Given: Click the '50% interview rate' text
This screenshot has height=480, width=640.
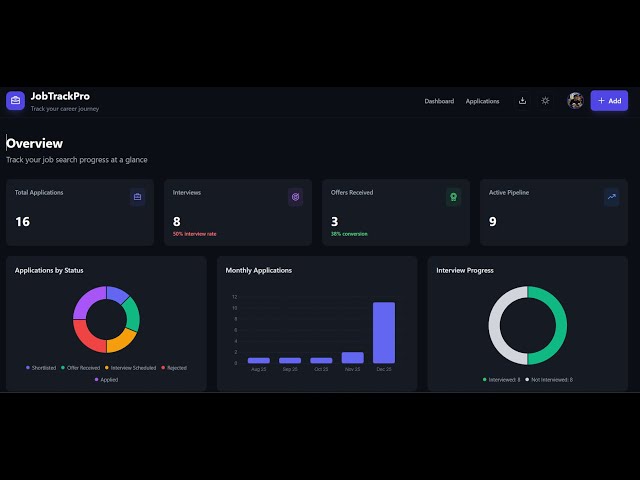Looking at the screenshot, I should pyautogui.click(x=194, y=234).
